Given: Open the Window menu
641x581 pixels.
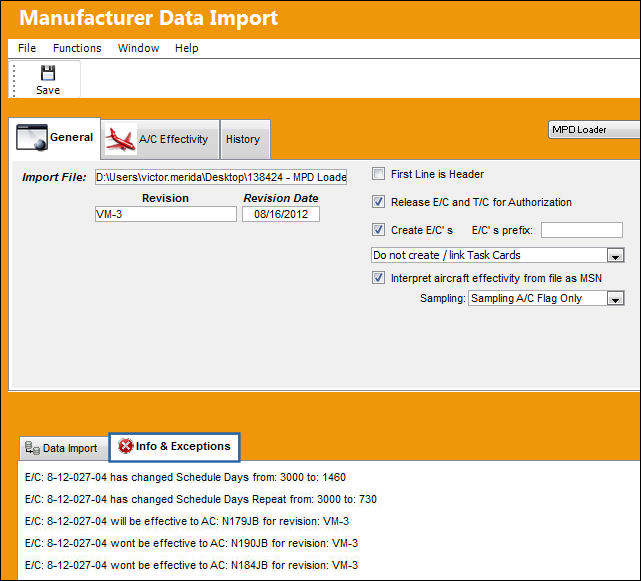Looking at the screenshot, I should (x=138, y=48).
